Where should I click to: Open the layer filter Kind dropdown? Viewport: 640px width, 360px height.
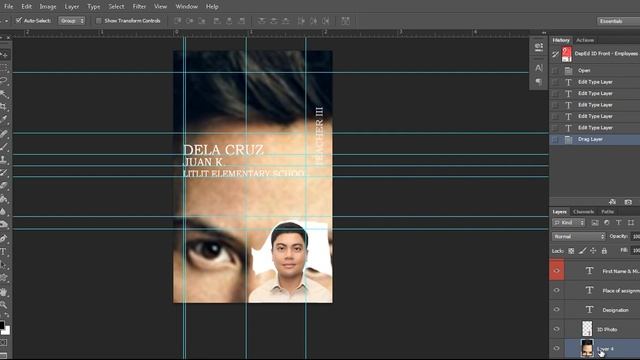(x=569, y=222)
